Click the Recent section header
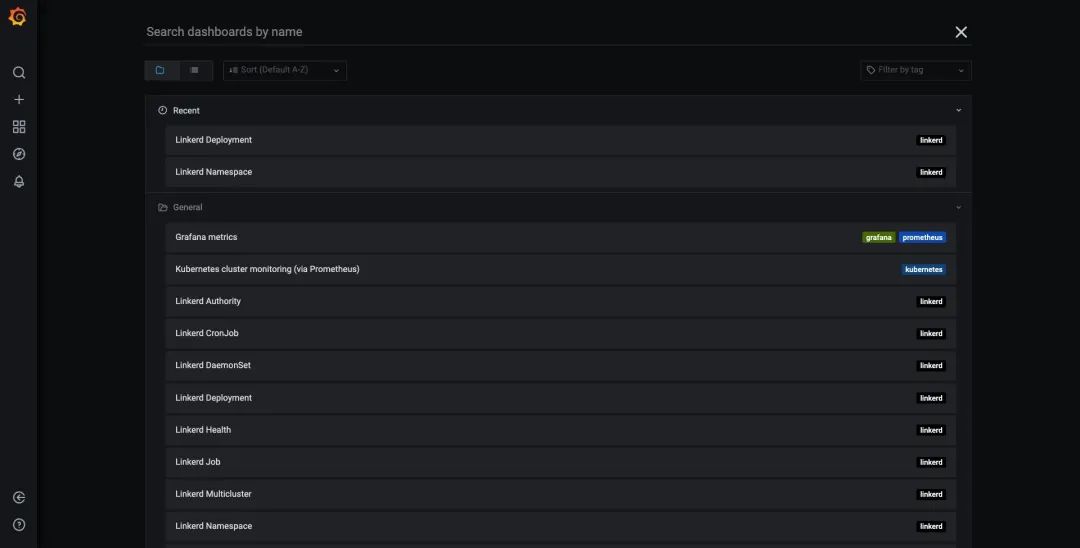The image size is (1080, 548). [559, 110]
